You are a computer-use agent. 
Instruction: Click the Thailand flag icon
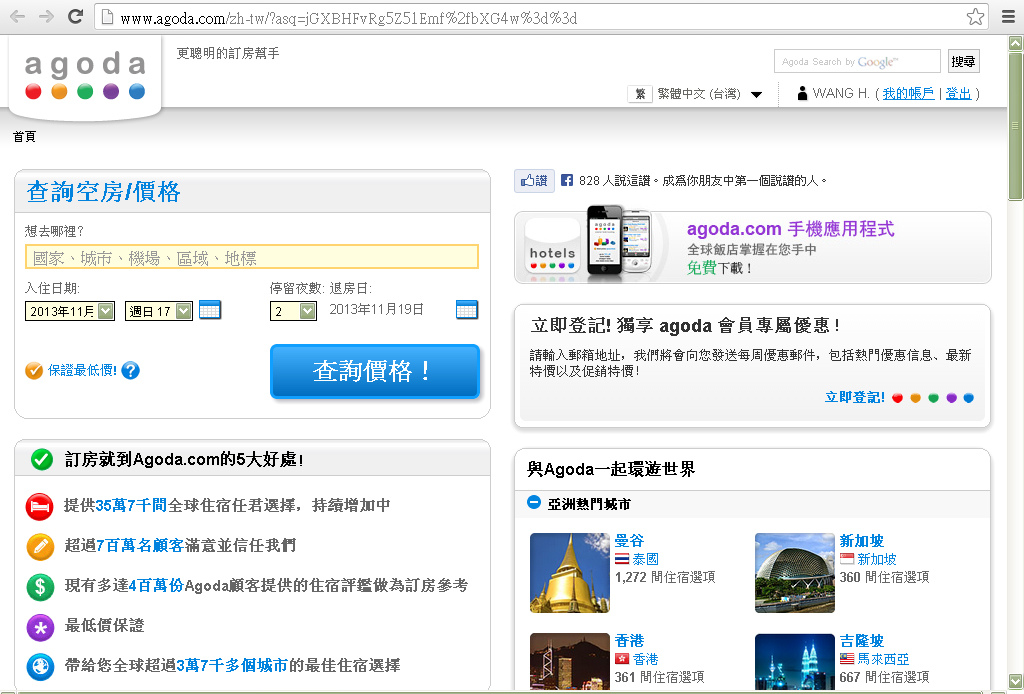point(622,560)
